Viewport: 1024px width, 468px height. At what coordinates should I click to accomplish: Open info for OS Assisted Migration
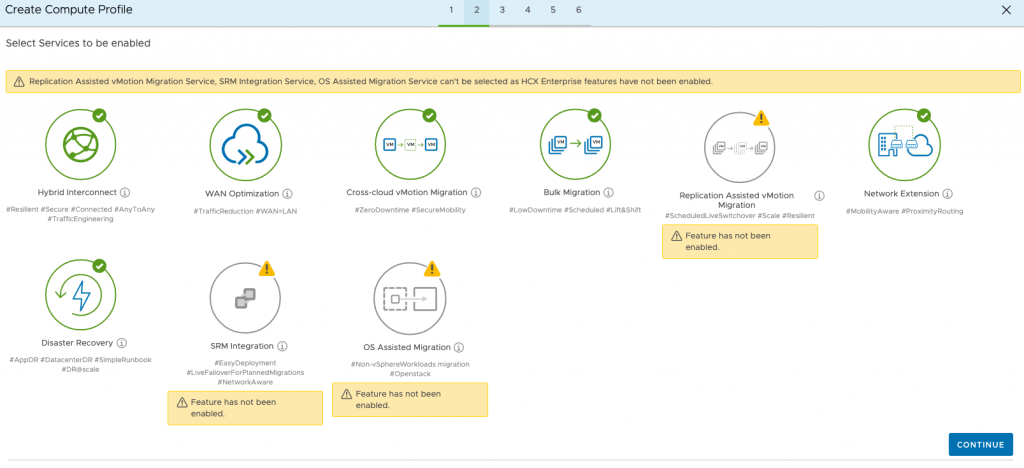tap(459, 347)
